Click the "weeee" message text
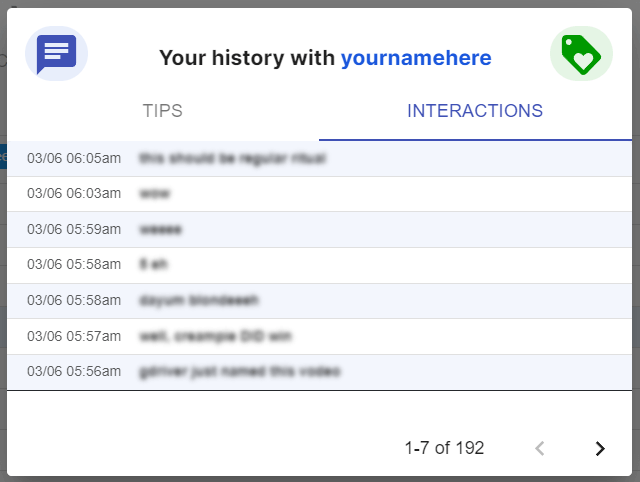Screen dimensions: 640x482 [161, 229]
